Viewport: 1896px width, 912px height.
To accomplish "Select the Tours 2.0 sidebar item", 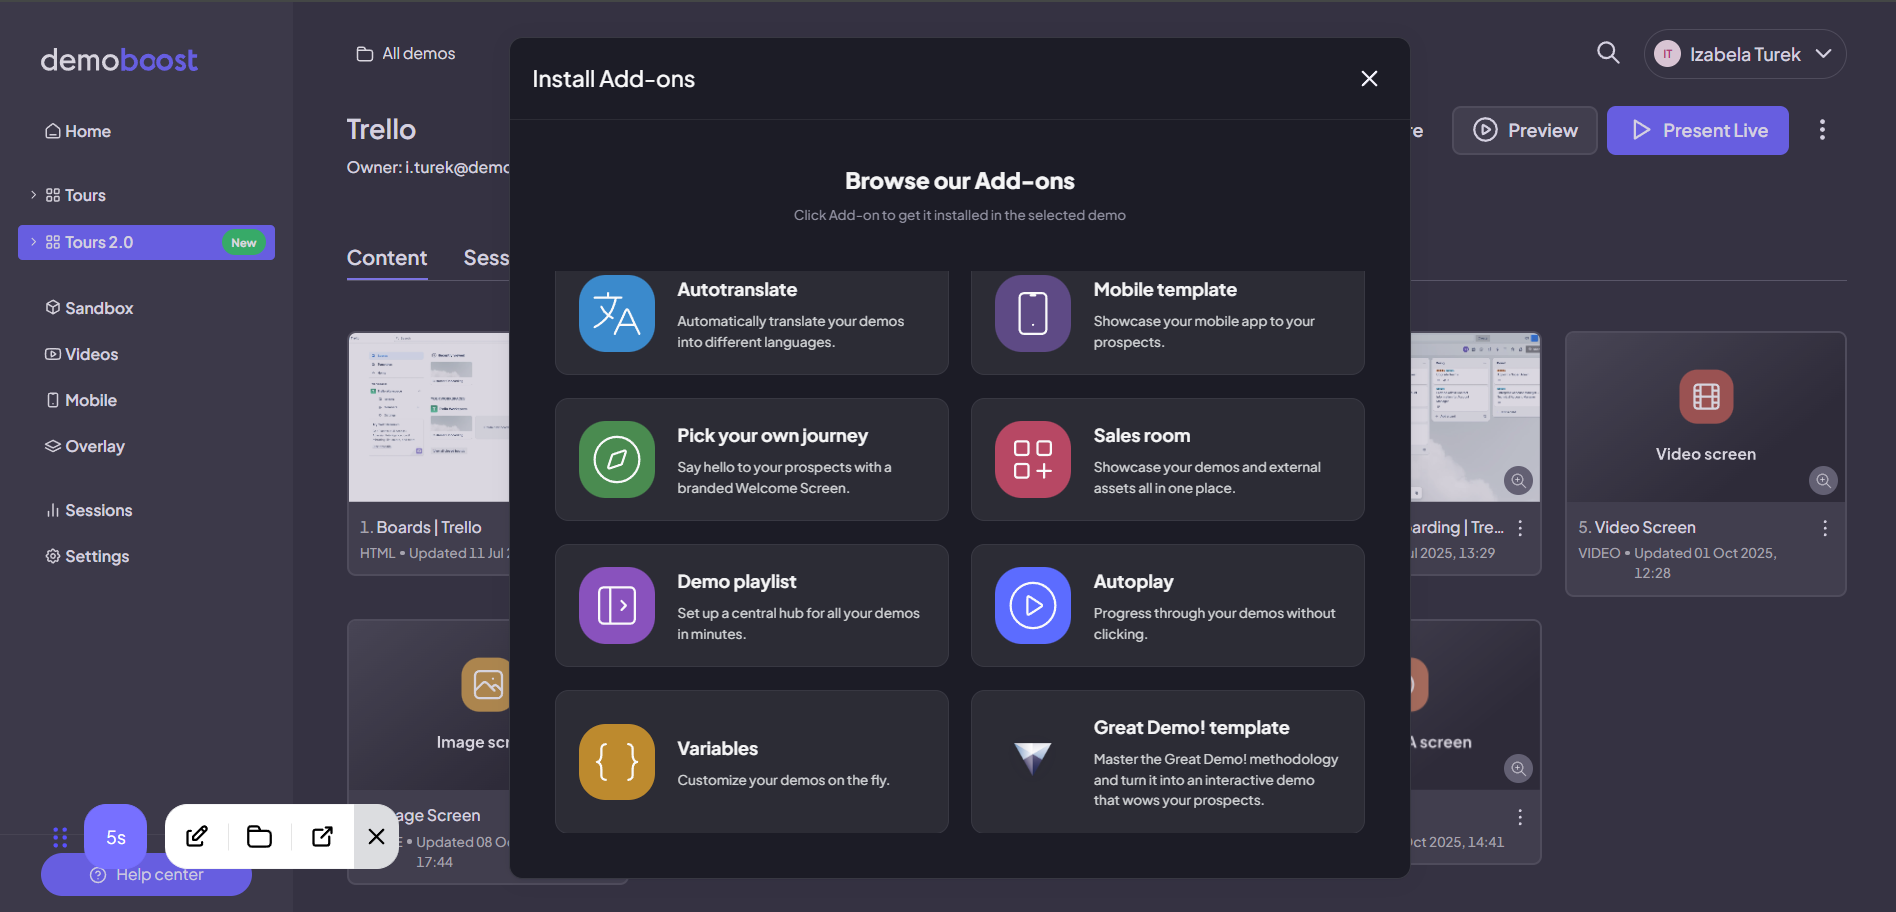I will point(146,242).
